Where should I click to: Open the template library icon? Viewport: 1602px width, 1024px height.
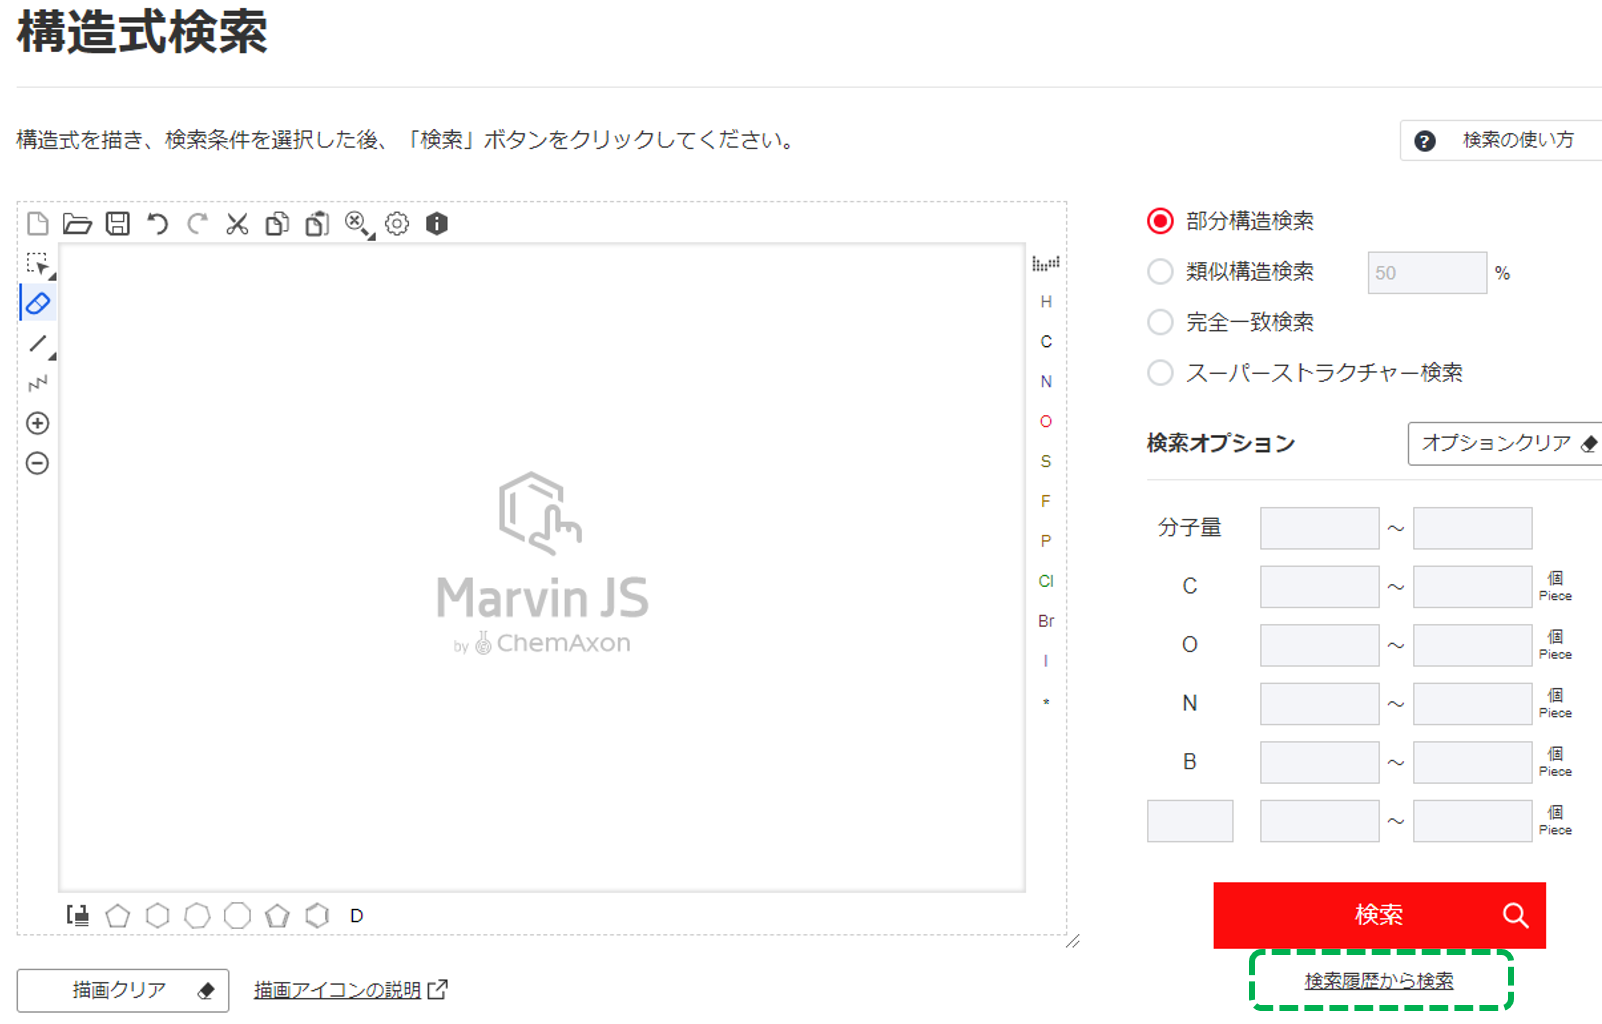click(78, 915)
